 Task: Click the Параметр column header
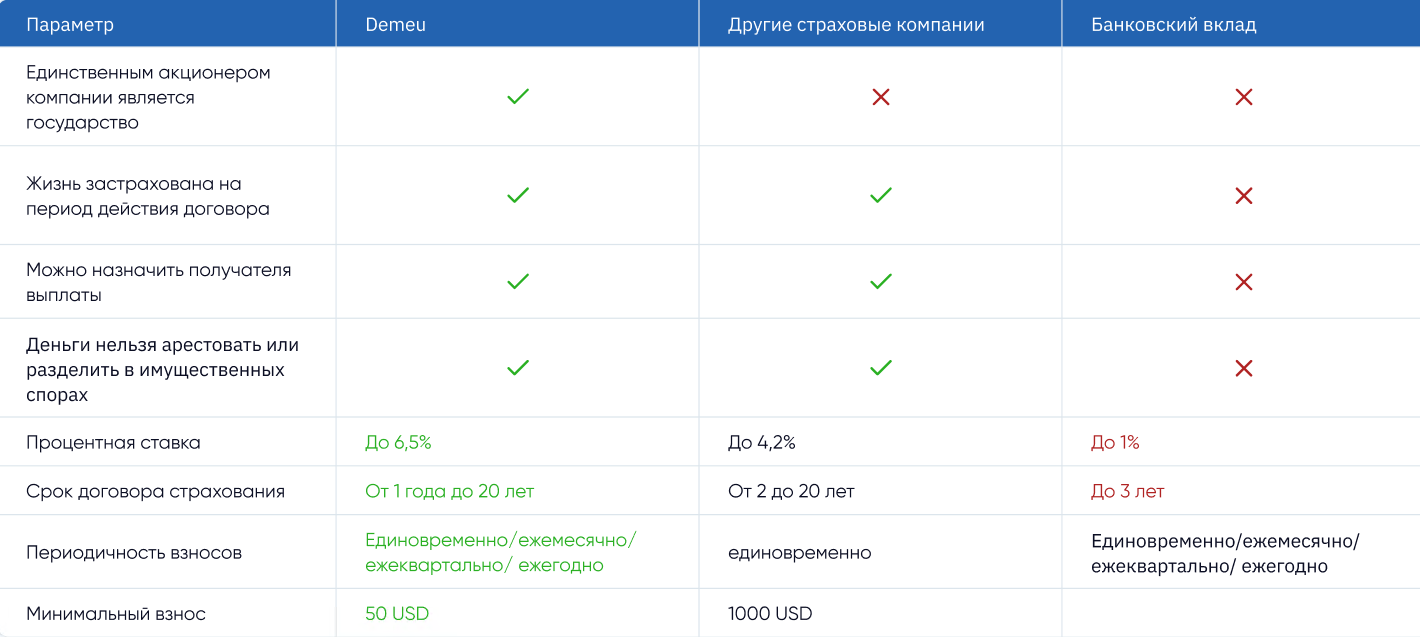(x=70, y=25)
